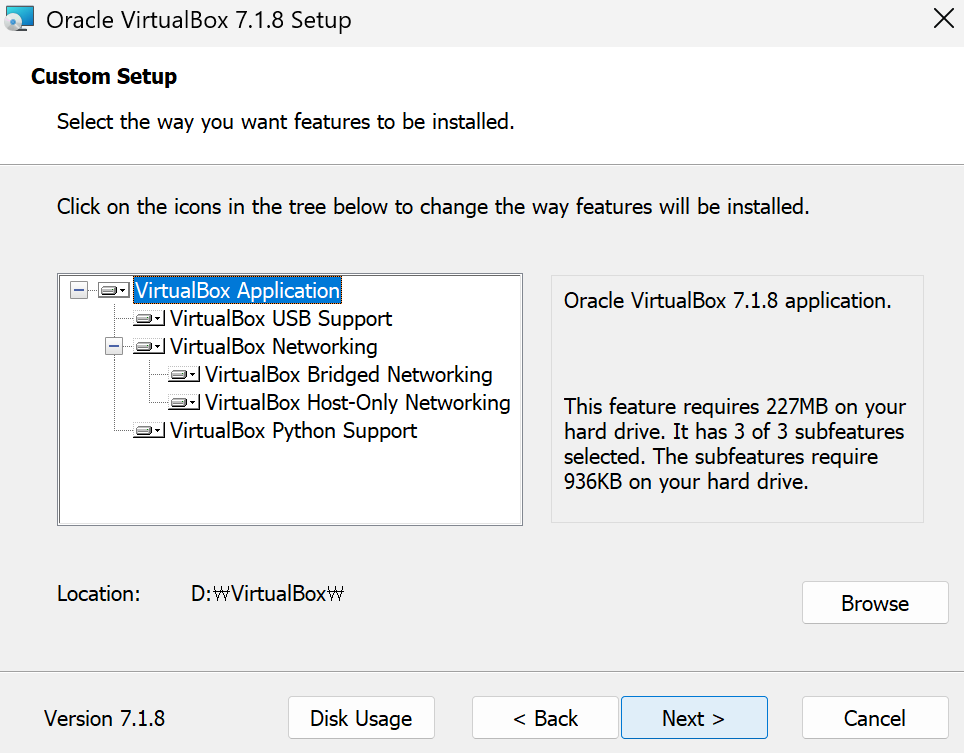Collapse the VirtualBox Application tree node
Viewport: 964px width, 753px height.
tap(79, 290)
